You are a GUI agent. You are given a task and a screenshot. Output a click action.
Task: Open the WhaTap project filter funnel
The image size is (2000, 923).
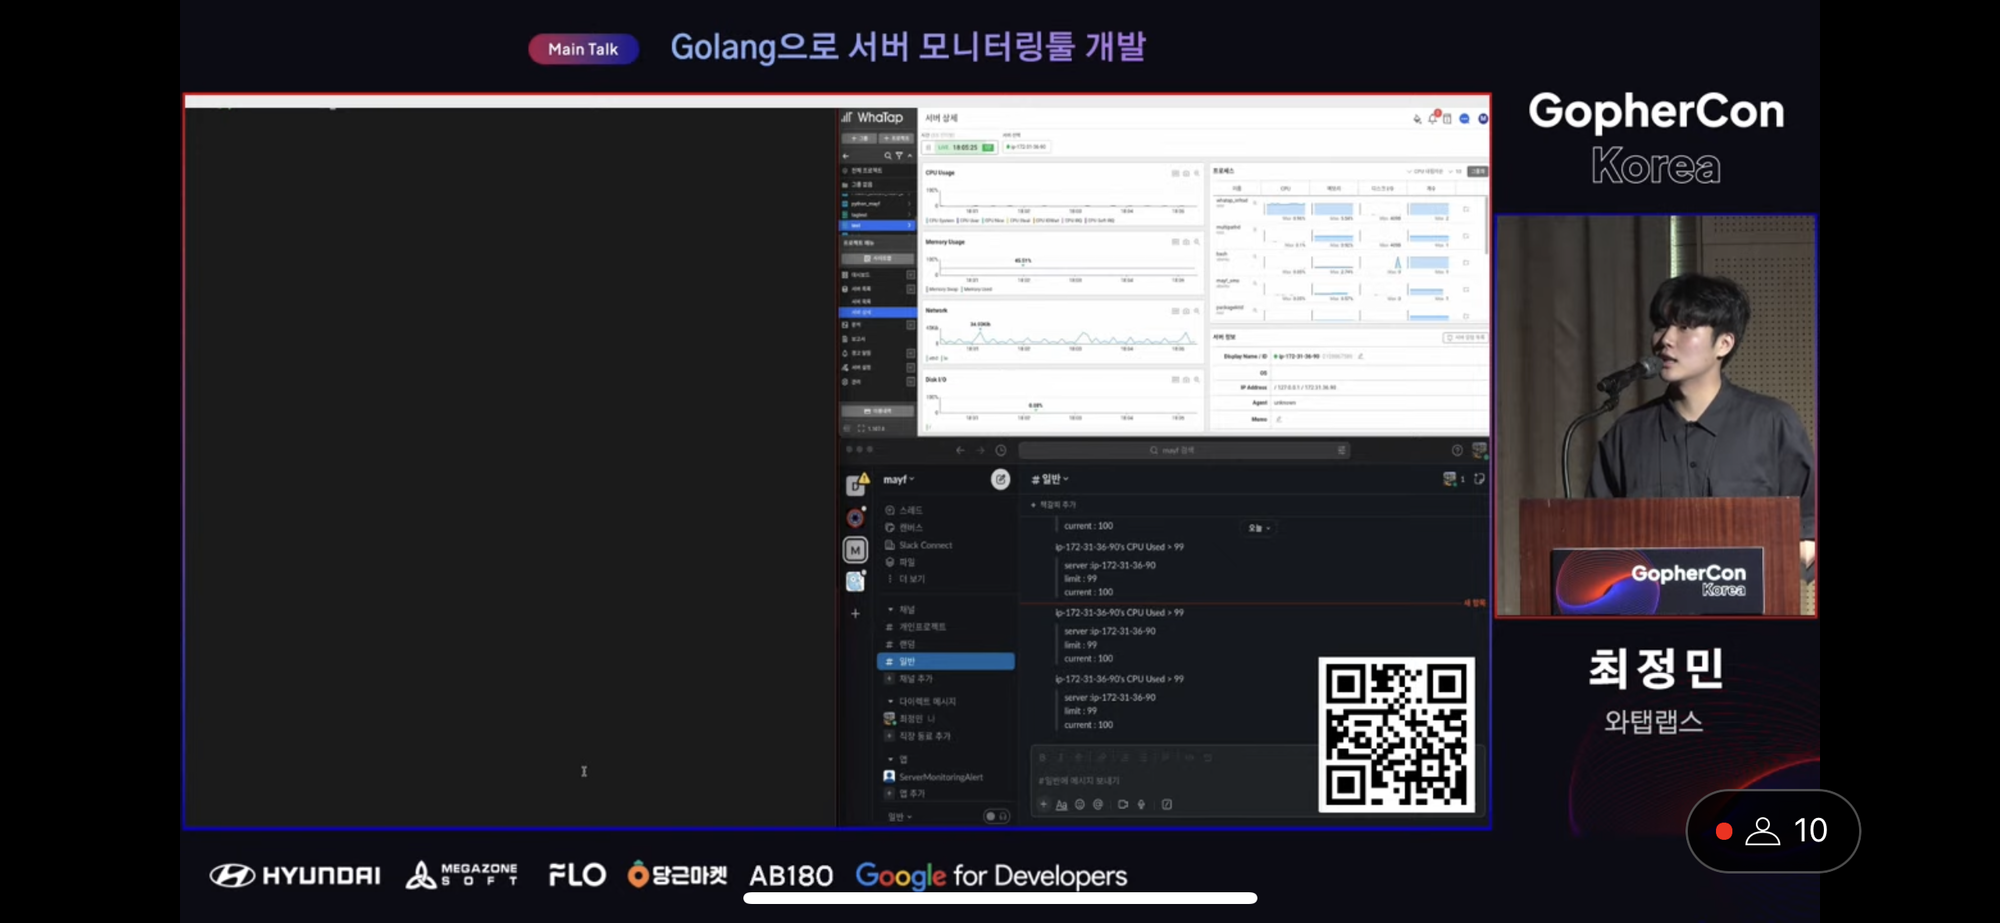(x=899, y=156)
